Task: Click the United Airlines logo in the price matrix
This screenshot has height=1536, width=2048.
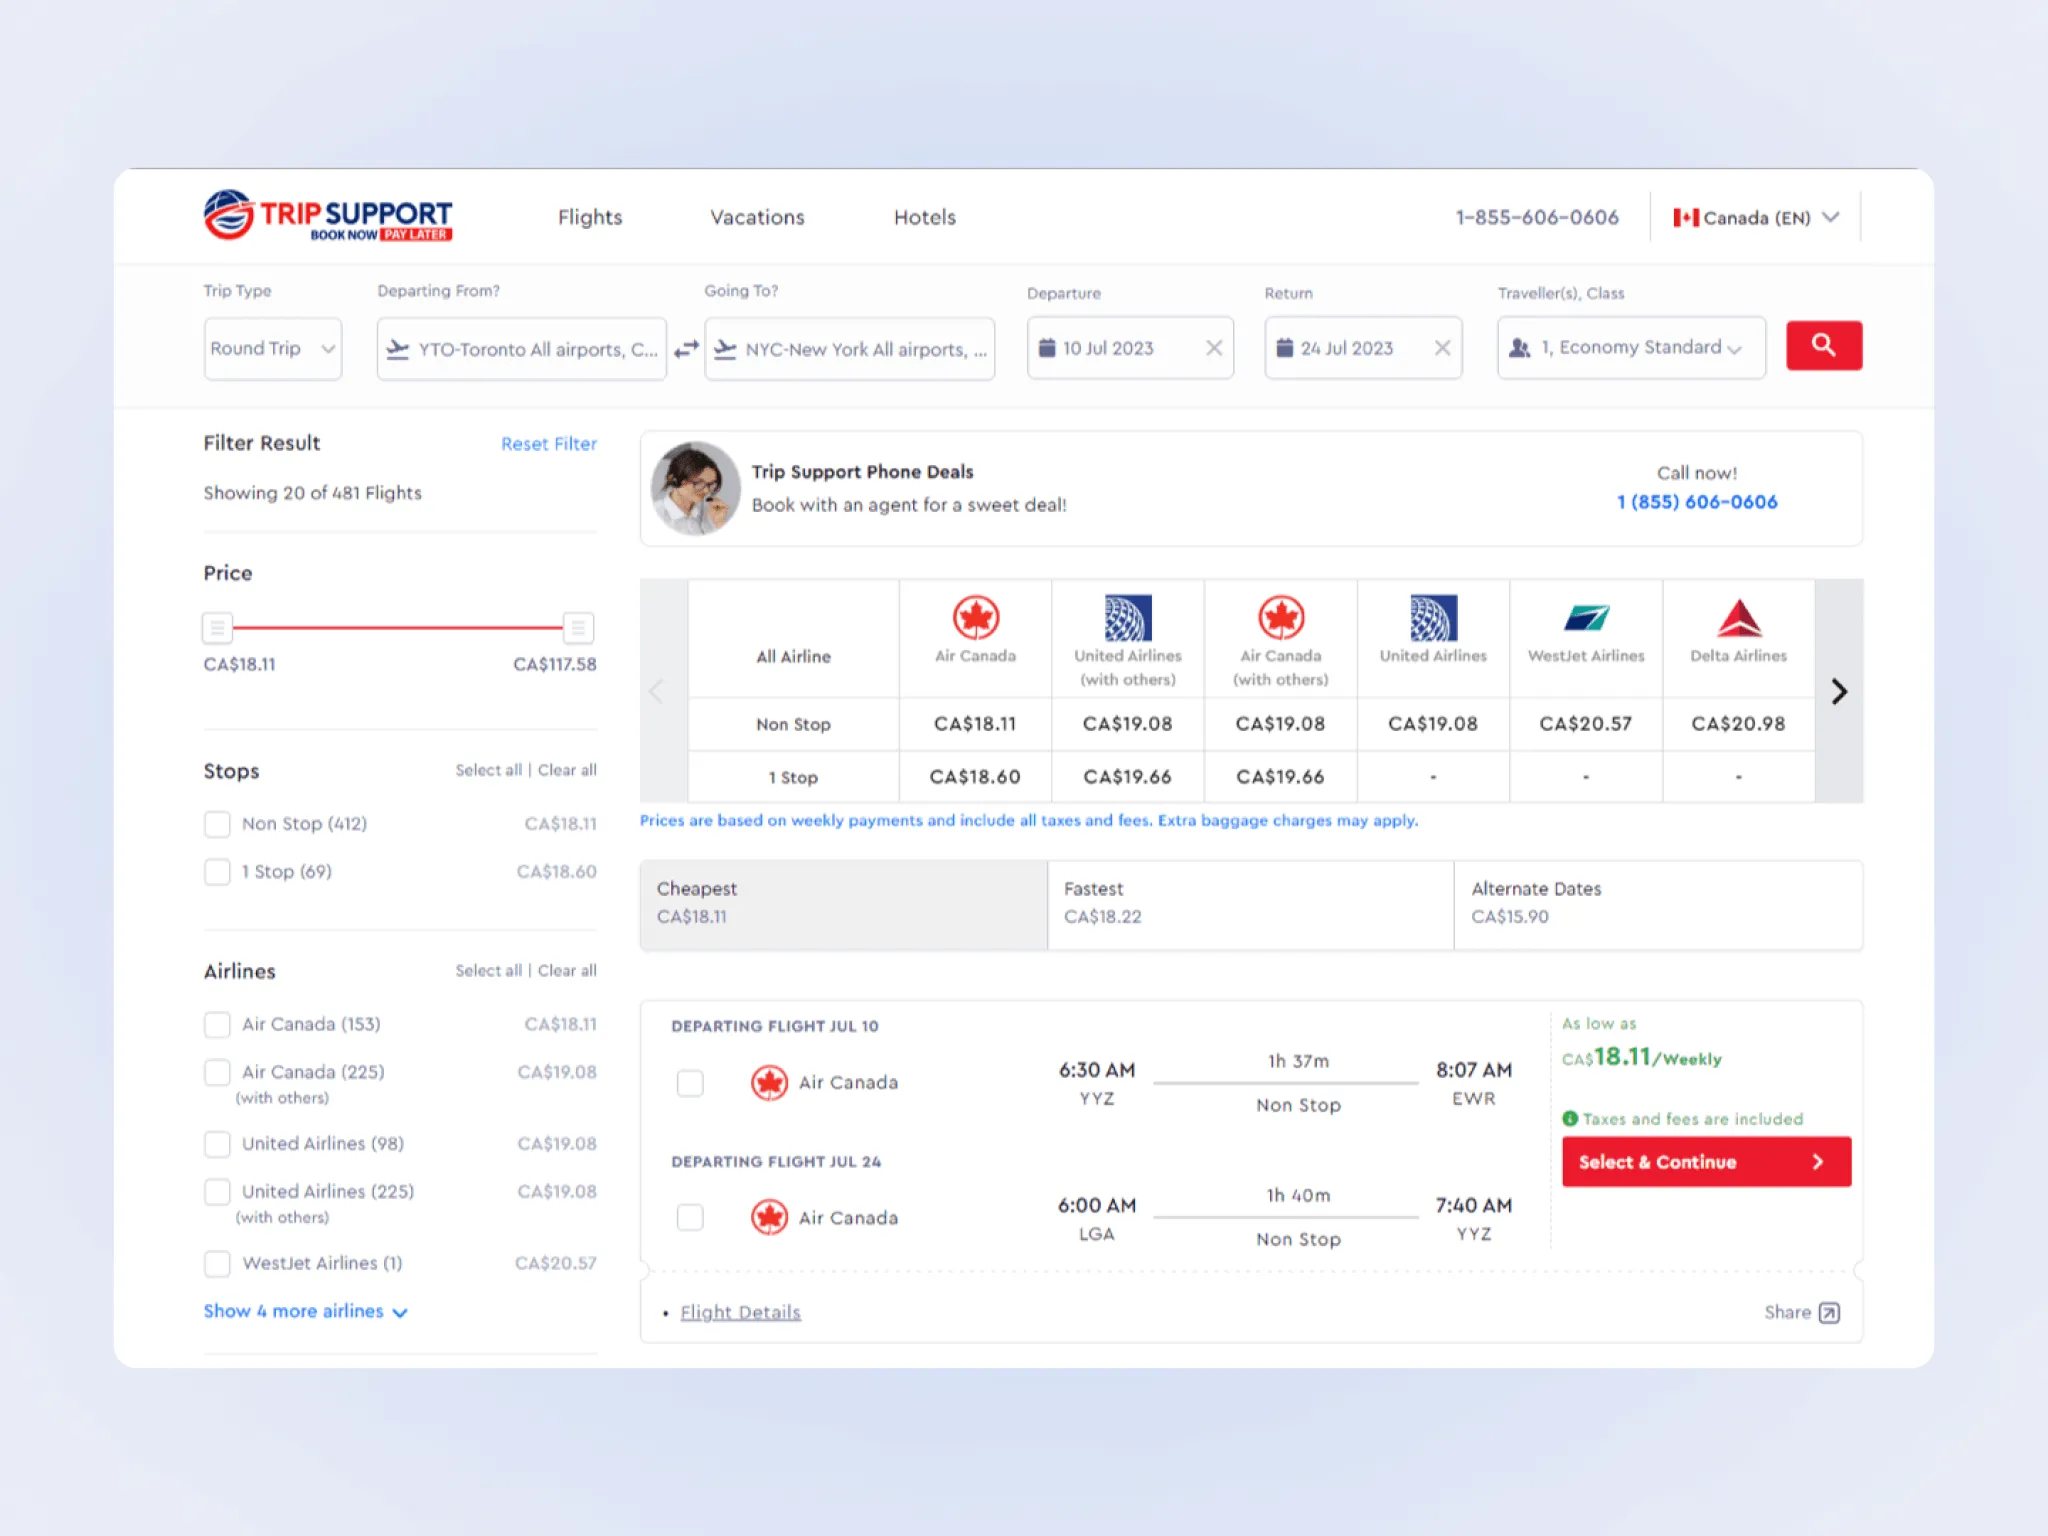Action: point(1128,618)
